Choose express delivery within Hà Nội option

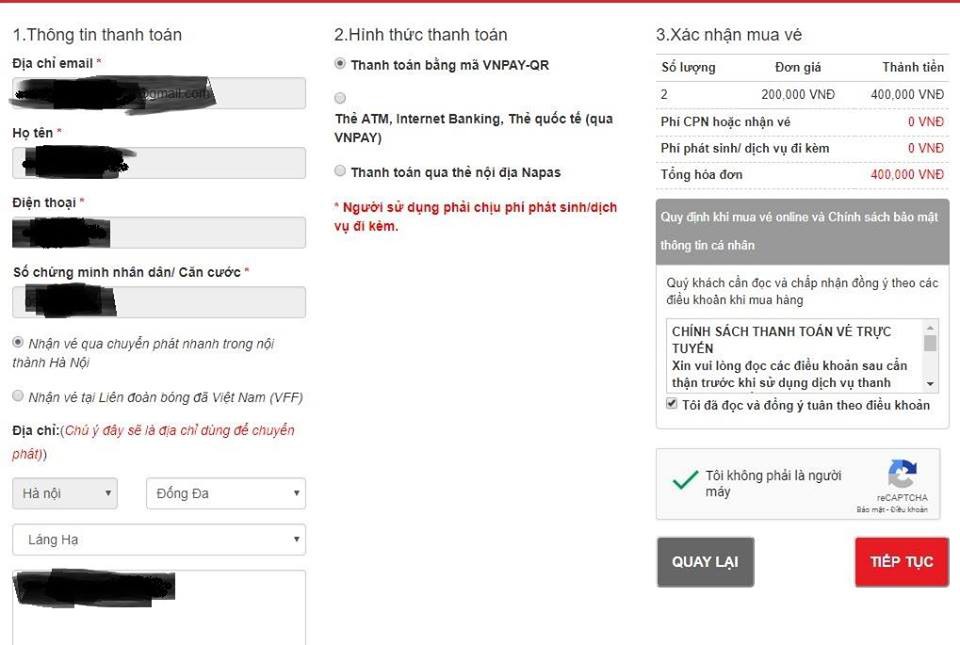[x=17, y=341]
